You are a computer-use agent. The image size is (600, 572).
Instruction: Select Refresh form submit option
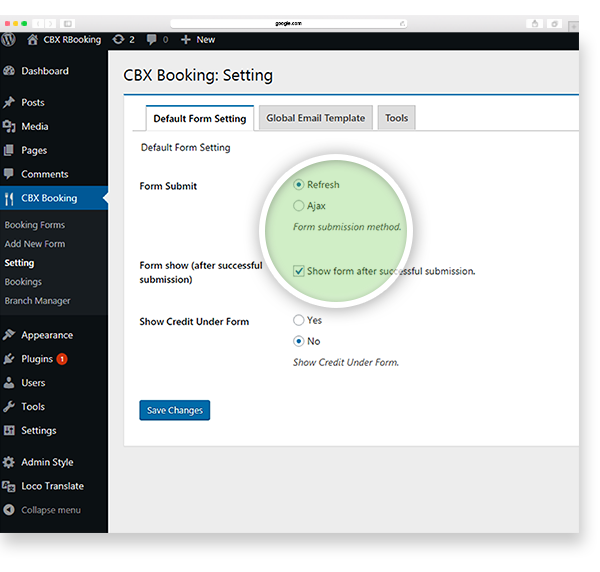click(x=298, y=185)
